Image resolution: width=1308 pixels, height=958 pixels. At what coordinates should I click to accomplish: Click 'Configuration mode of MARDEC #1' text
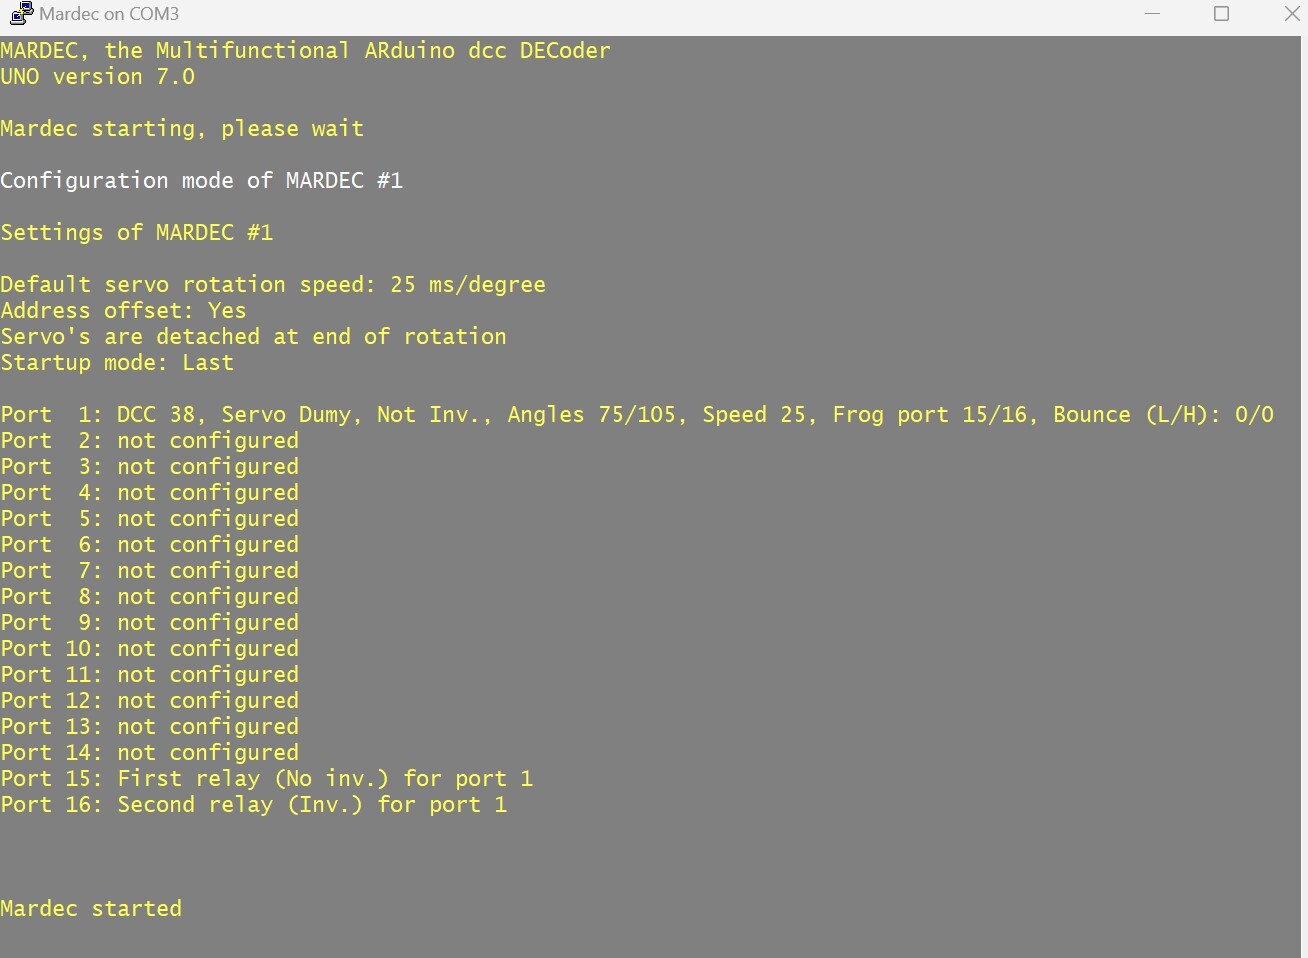201,181
